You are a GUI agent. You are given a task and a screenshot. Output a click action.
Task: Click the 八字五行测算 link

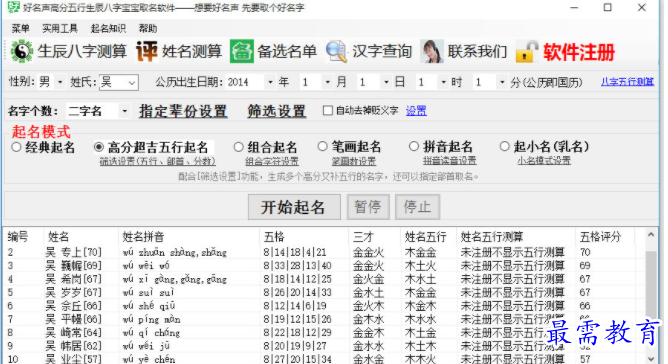tap(627, 82)
